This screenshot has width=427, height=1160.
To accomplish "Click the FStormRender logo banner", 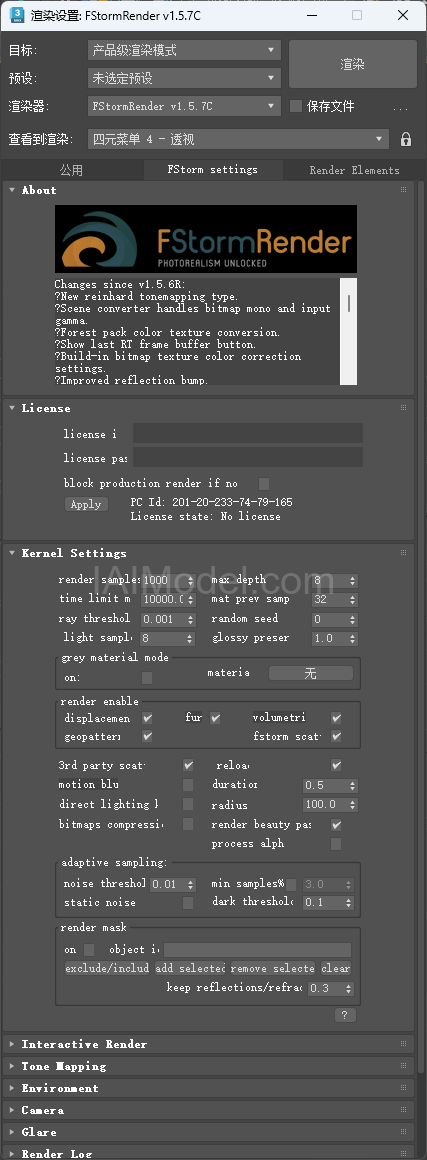I will click(206, 239).
